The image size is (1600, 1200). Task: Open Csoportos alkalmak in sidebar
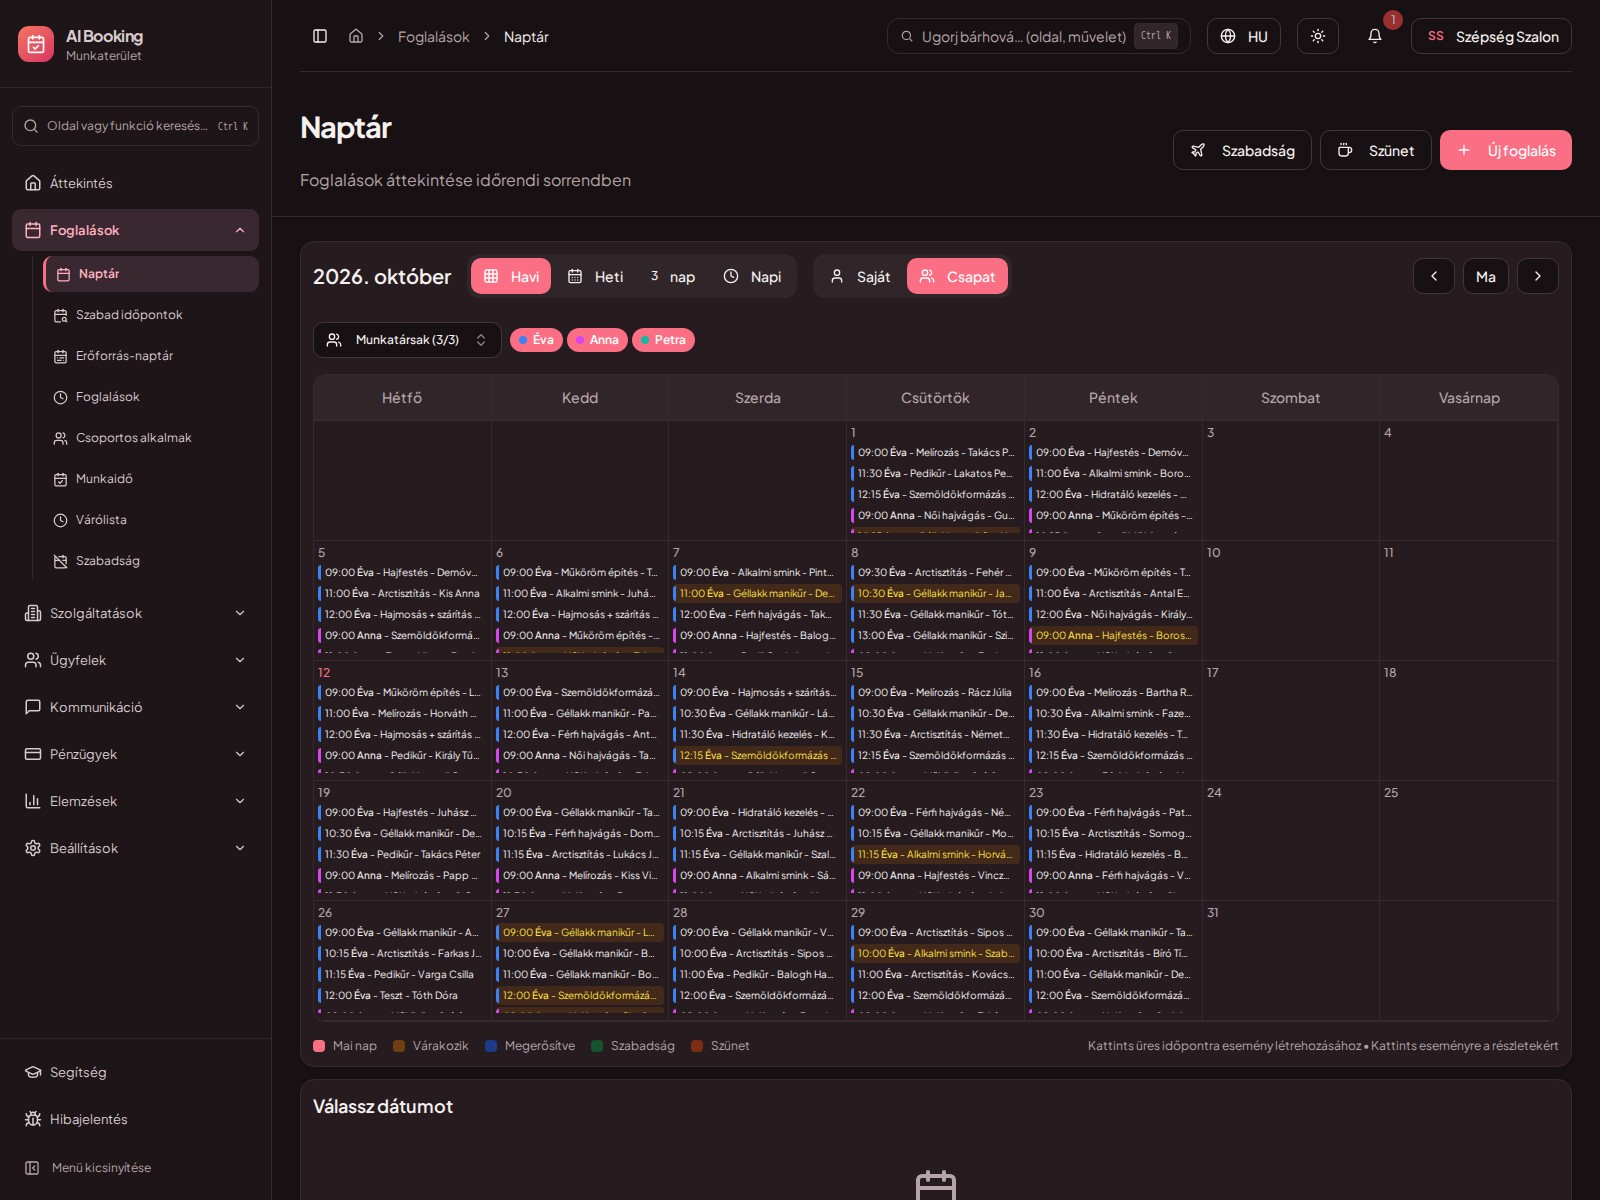[x=151, y=438]
